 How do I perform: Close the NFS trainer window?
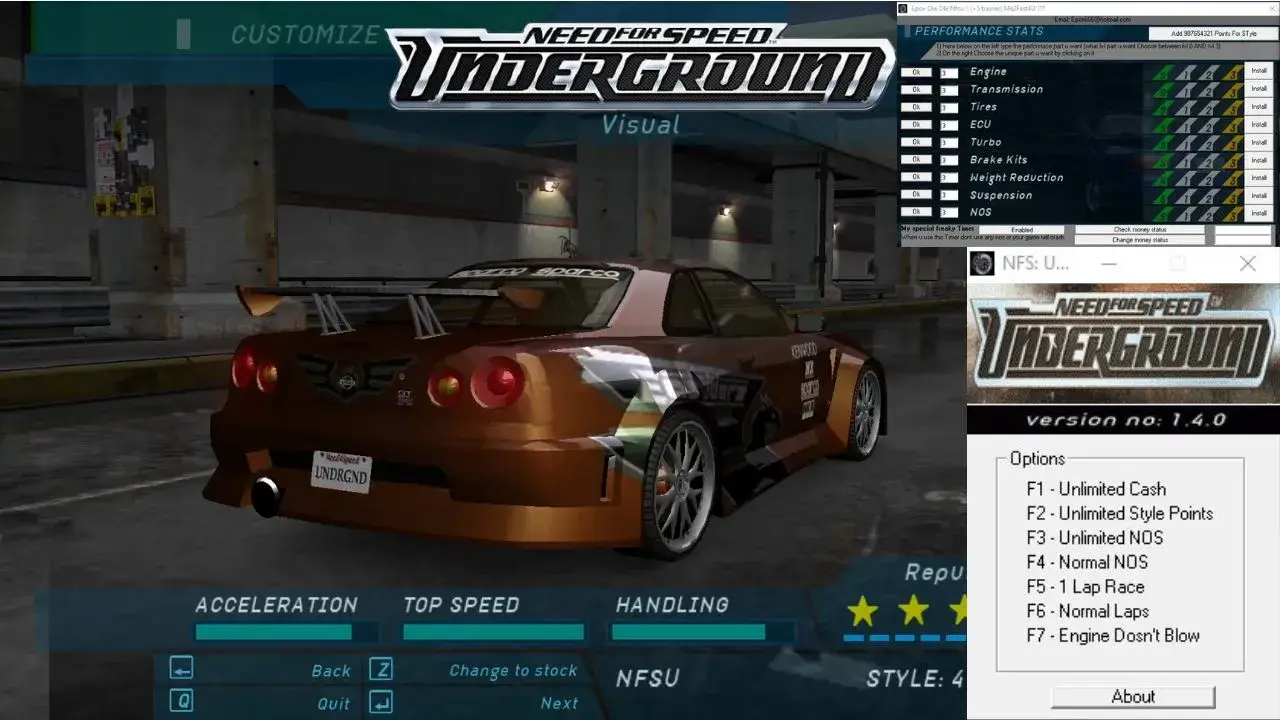point(1247,264)
